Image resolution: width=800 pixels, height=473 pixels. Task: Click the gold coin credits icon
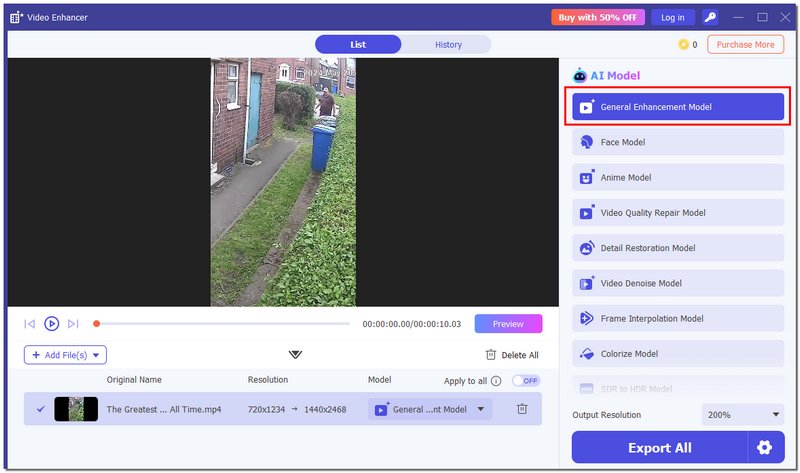click(x=684, y=45)
